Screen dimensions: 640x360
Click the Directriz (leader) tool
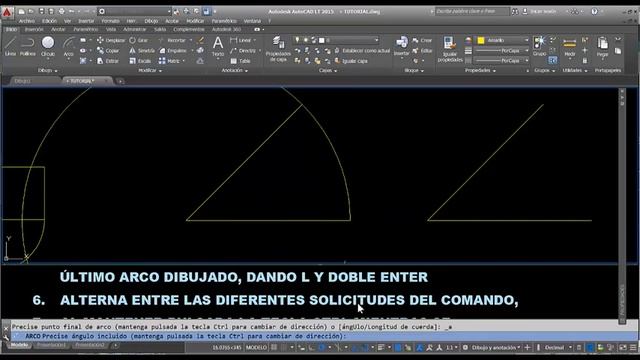click(243, 51)
